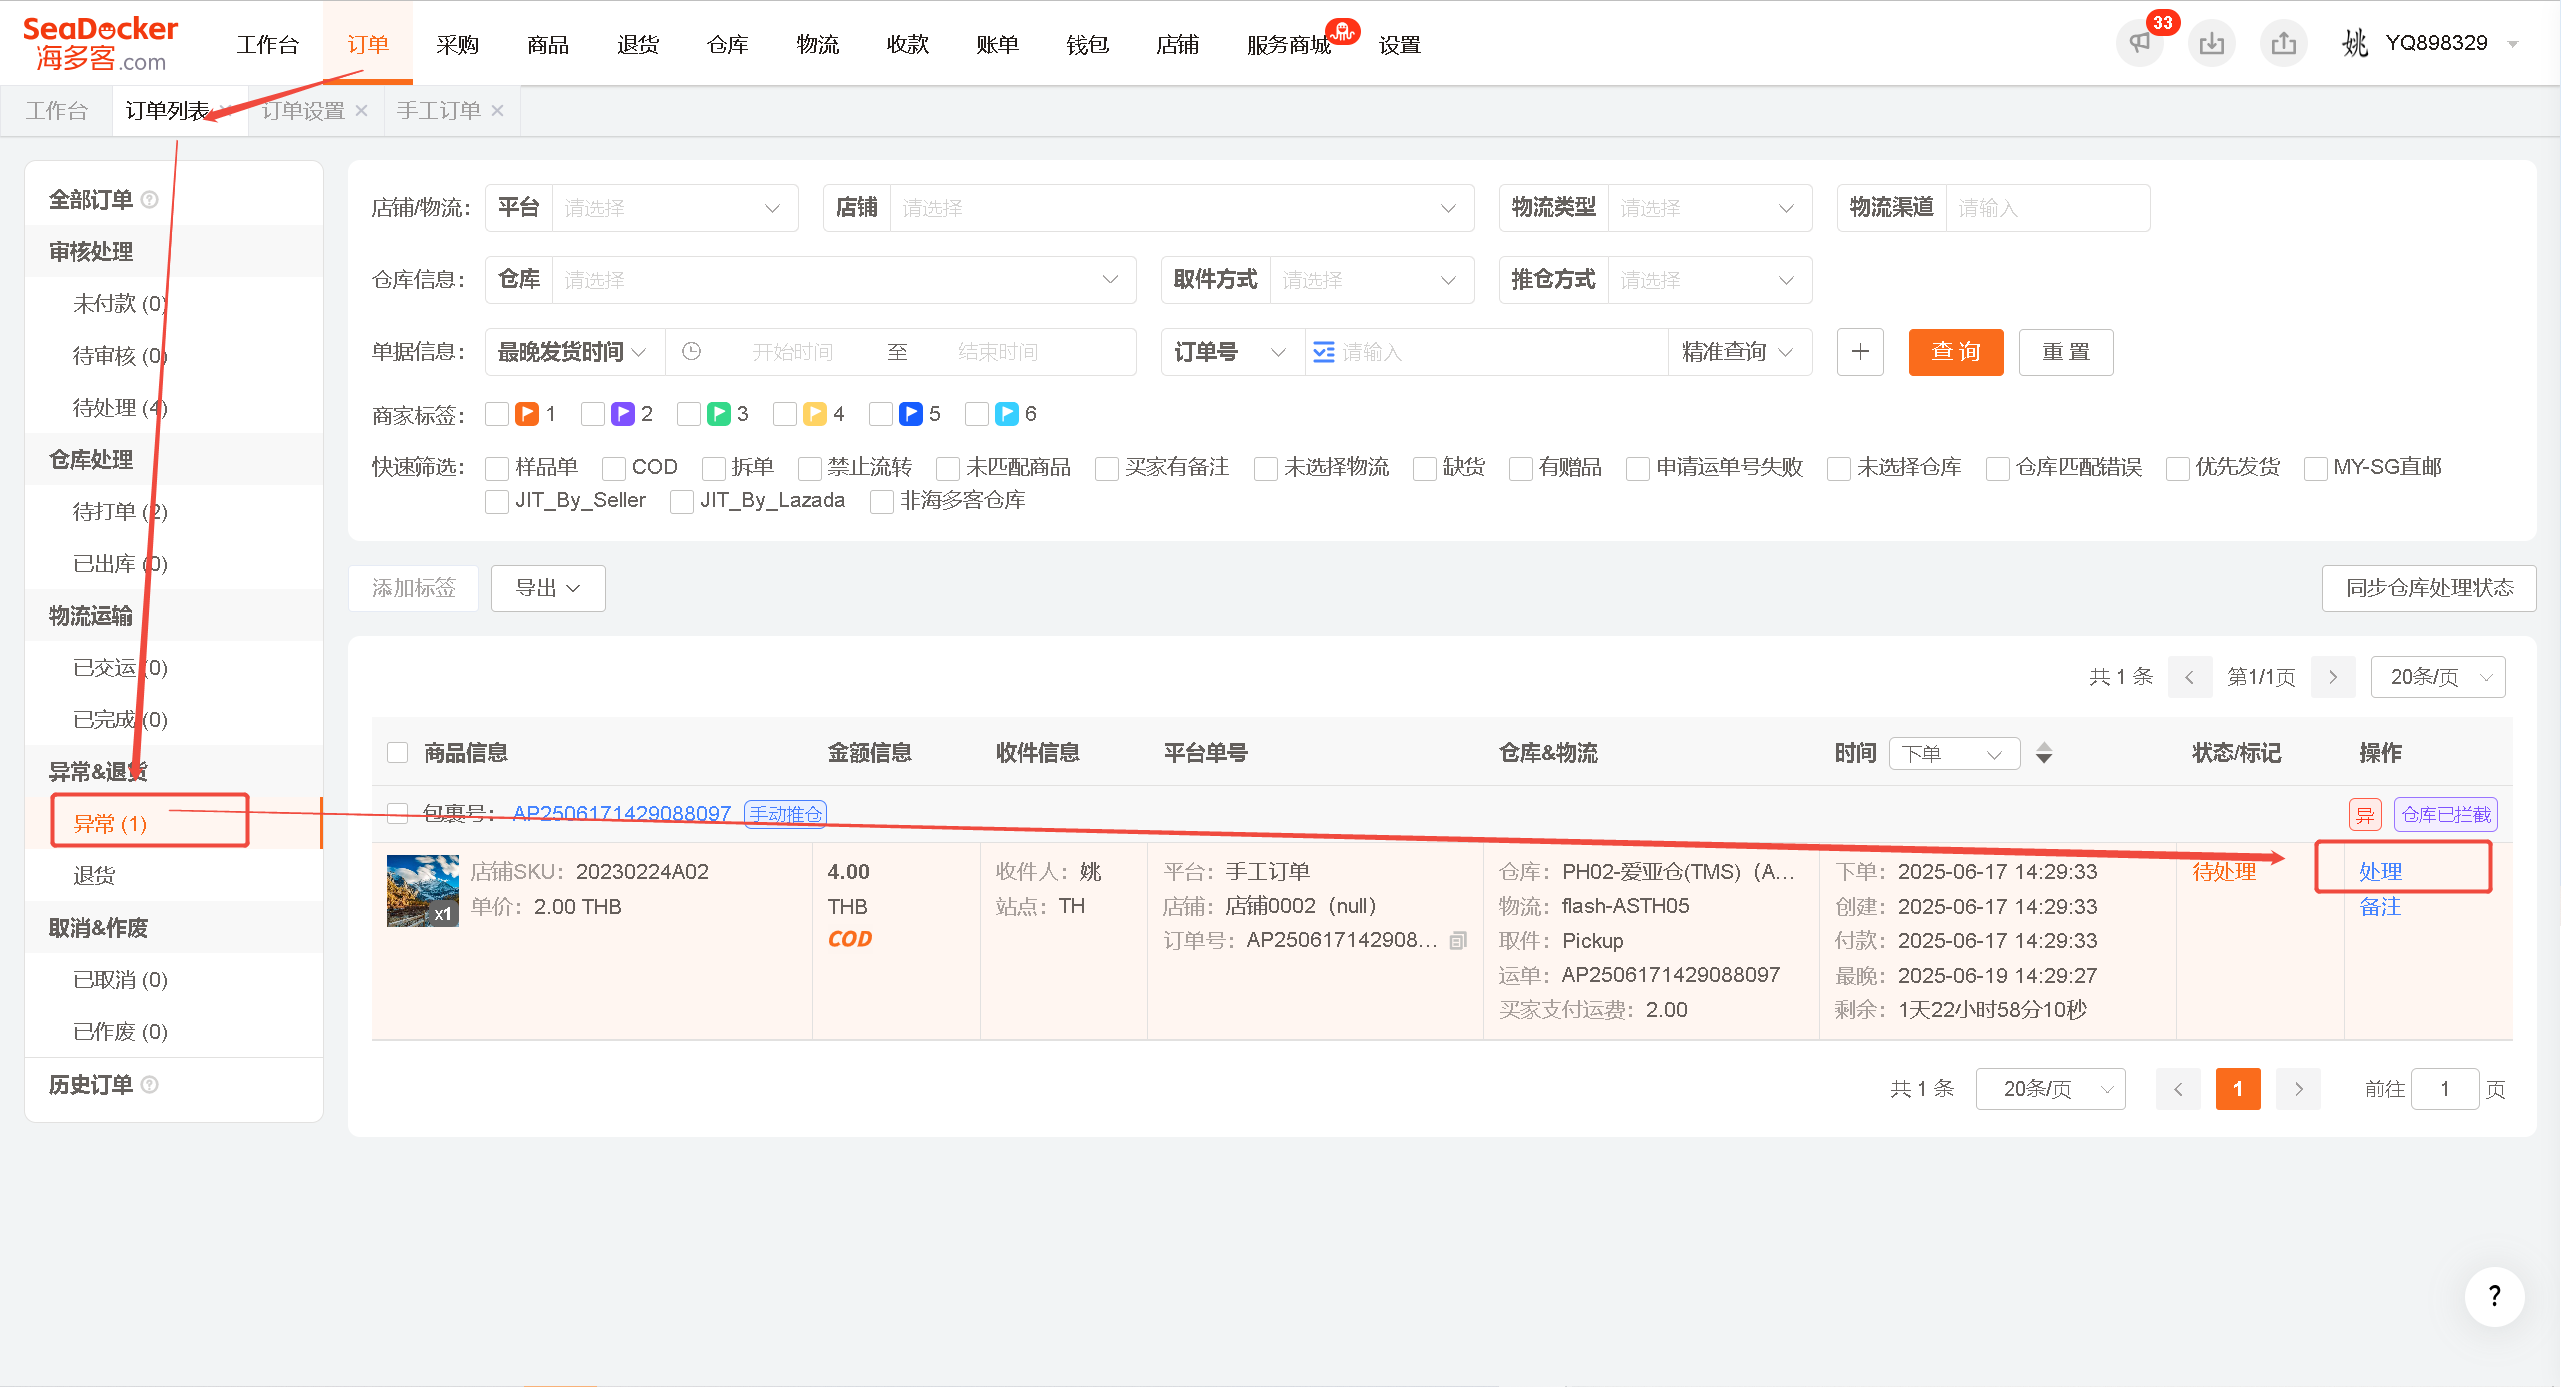Click the orange 查询 button
Viewport: 2561px width, 1387px height.
(x=1955, y=352)
